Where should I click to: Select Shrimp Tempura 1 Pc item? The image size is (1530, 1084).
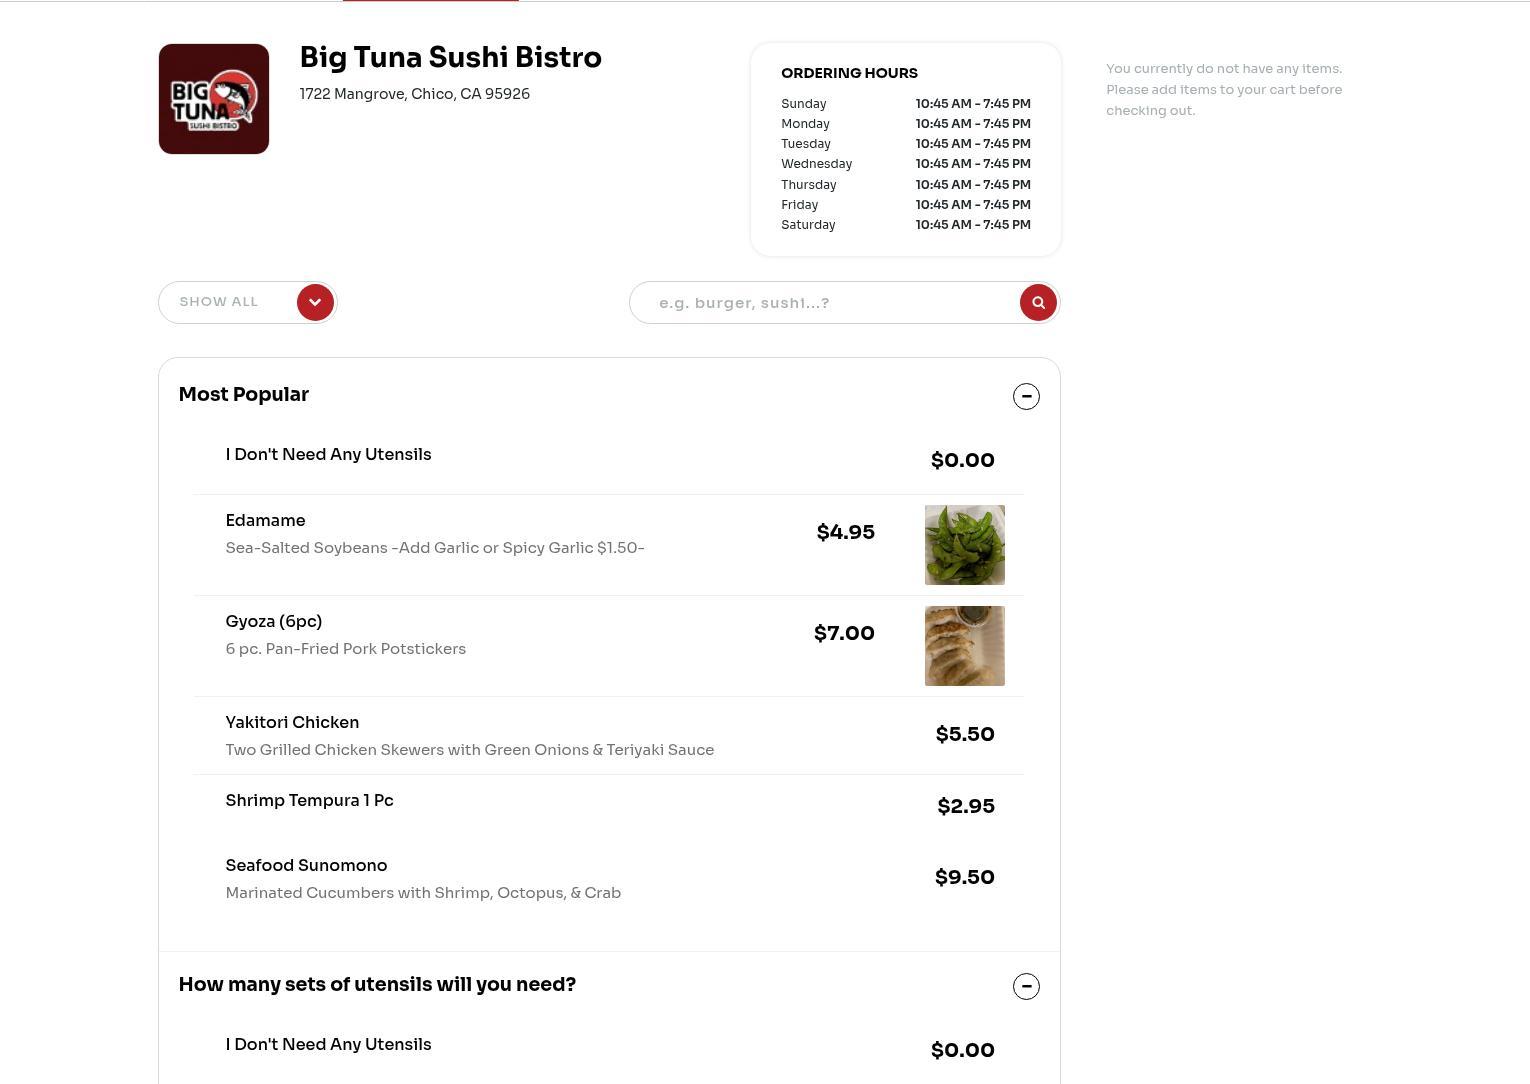pyautogui.click(x=609, y=806)
